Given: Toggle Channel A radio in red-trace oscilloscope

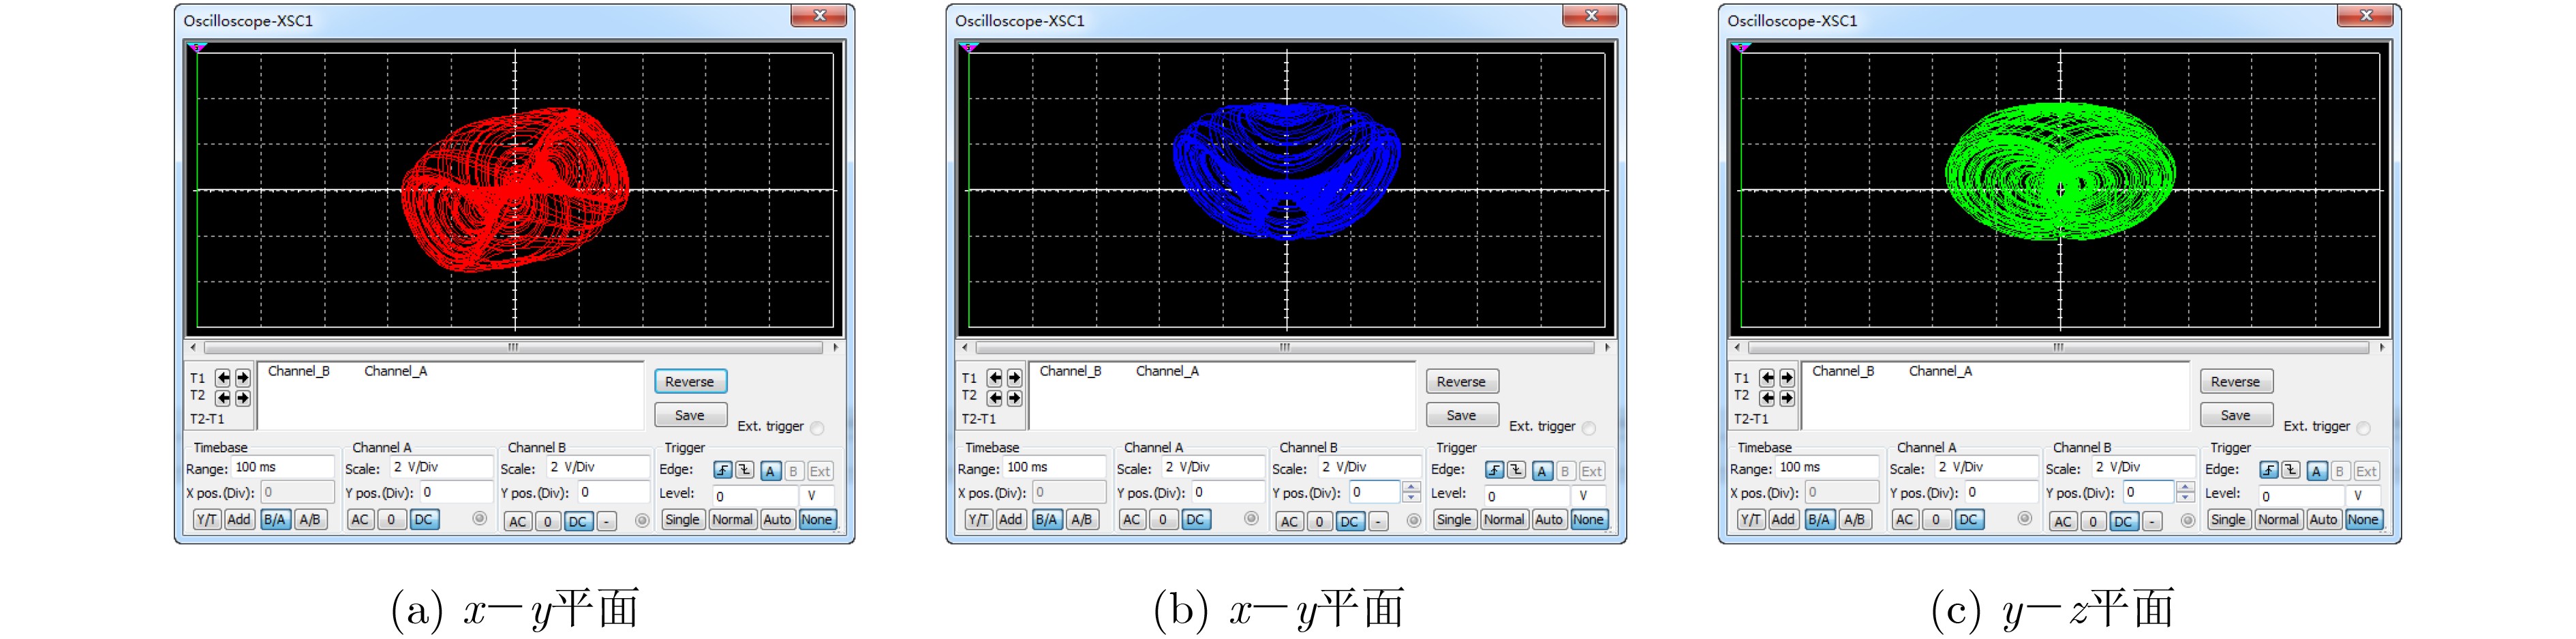Looking at the screenshot, I should coord(480,519).
